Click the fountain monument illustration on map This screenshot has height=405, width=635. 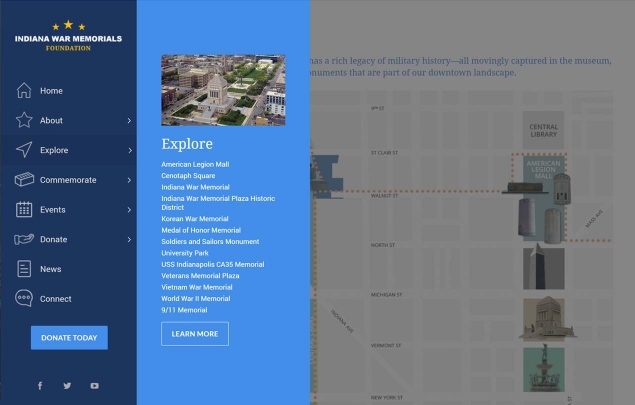point(543,368)
